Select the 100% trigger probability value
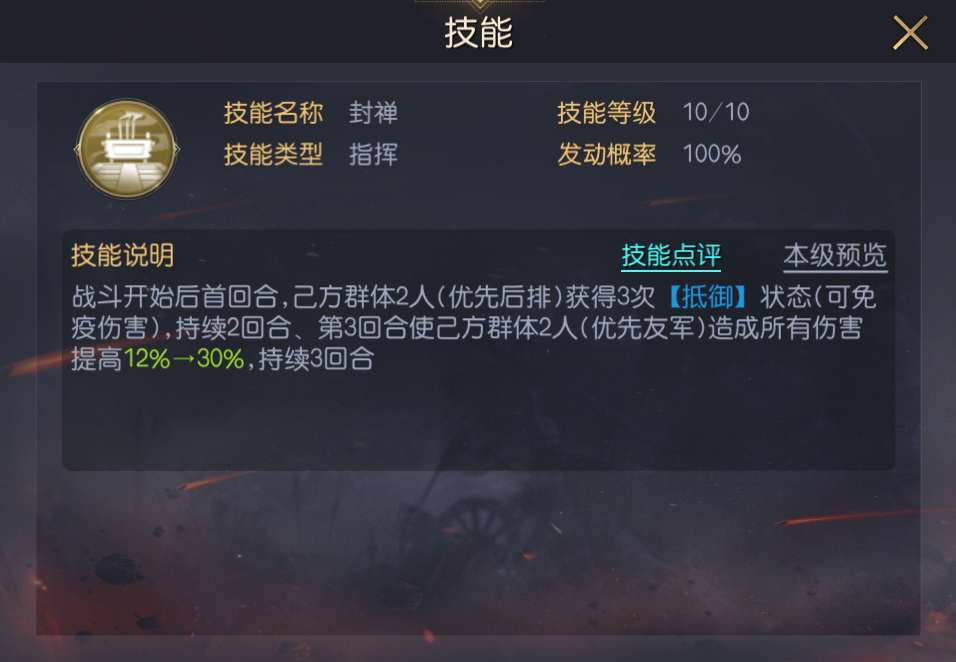The width and height of the screenshot is (956, 662). click(712, 154)
